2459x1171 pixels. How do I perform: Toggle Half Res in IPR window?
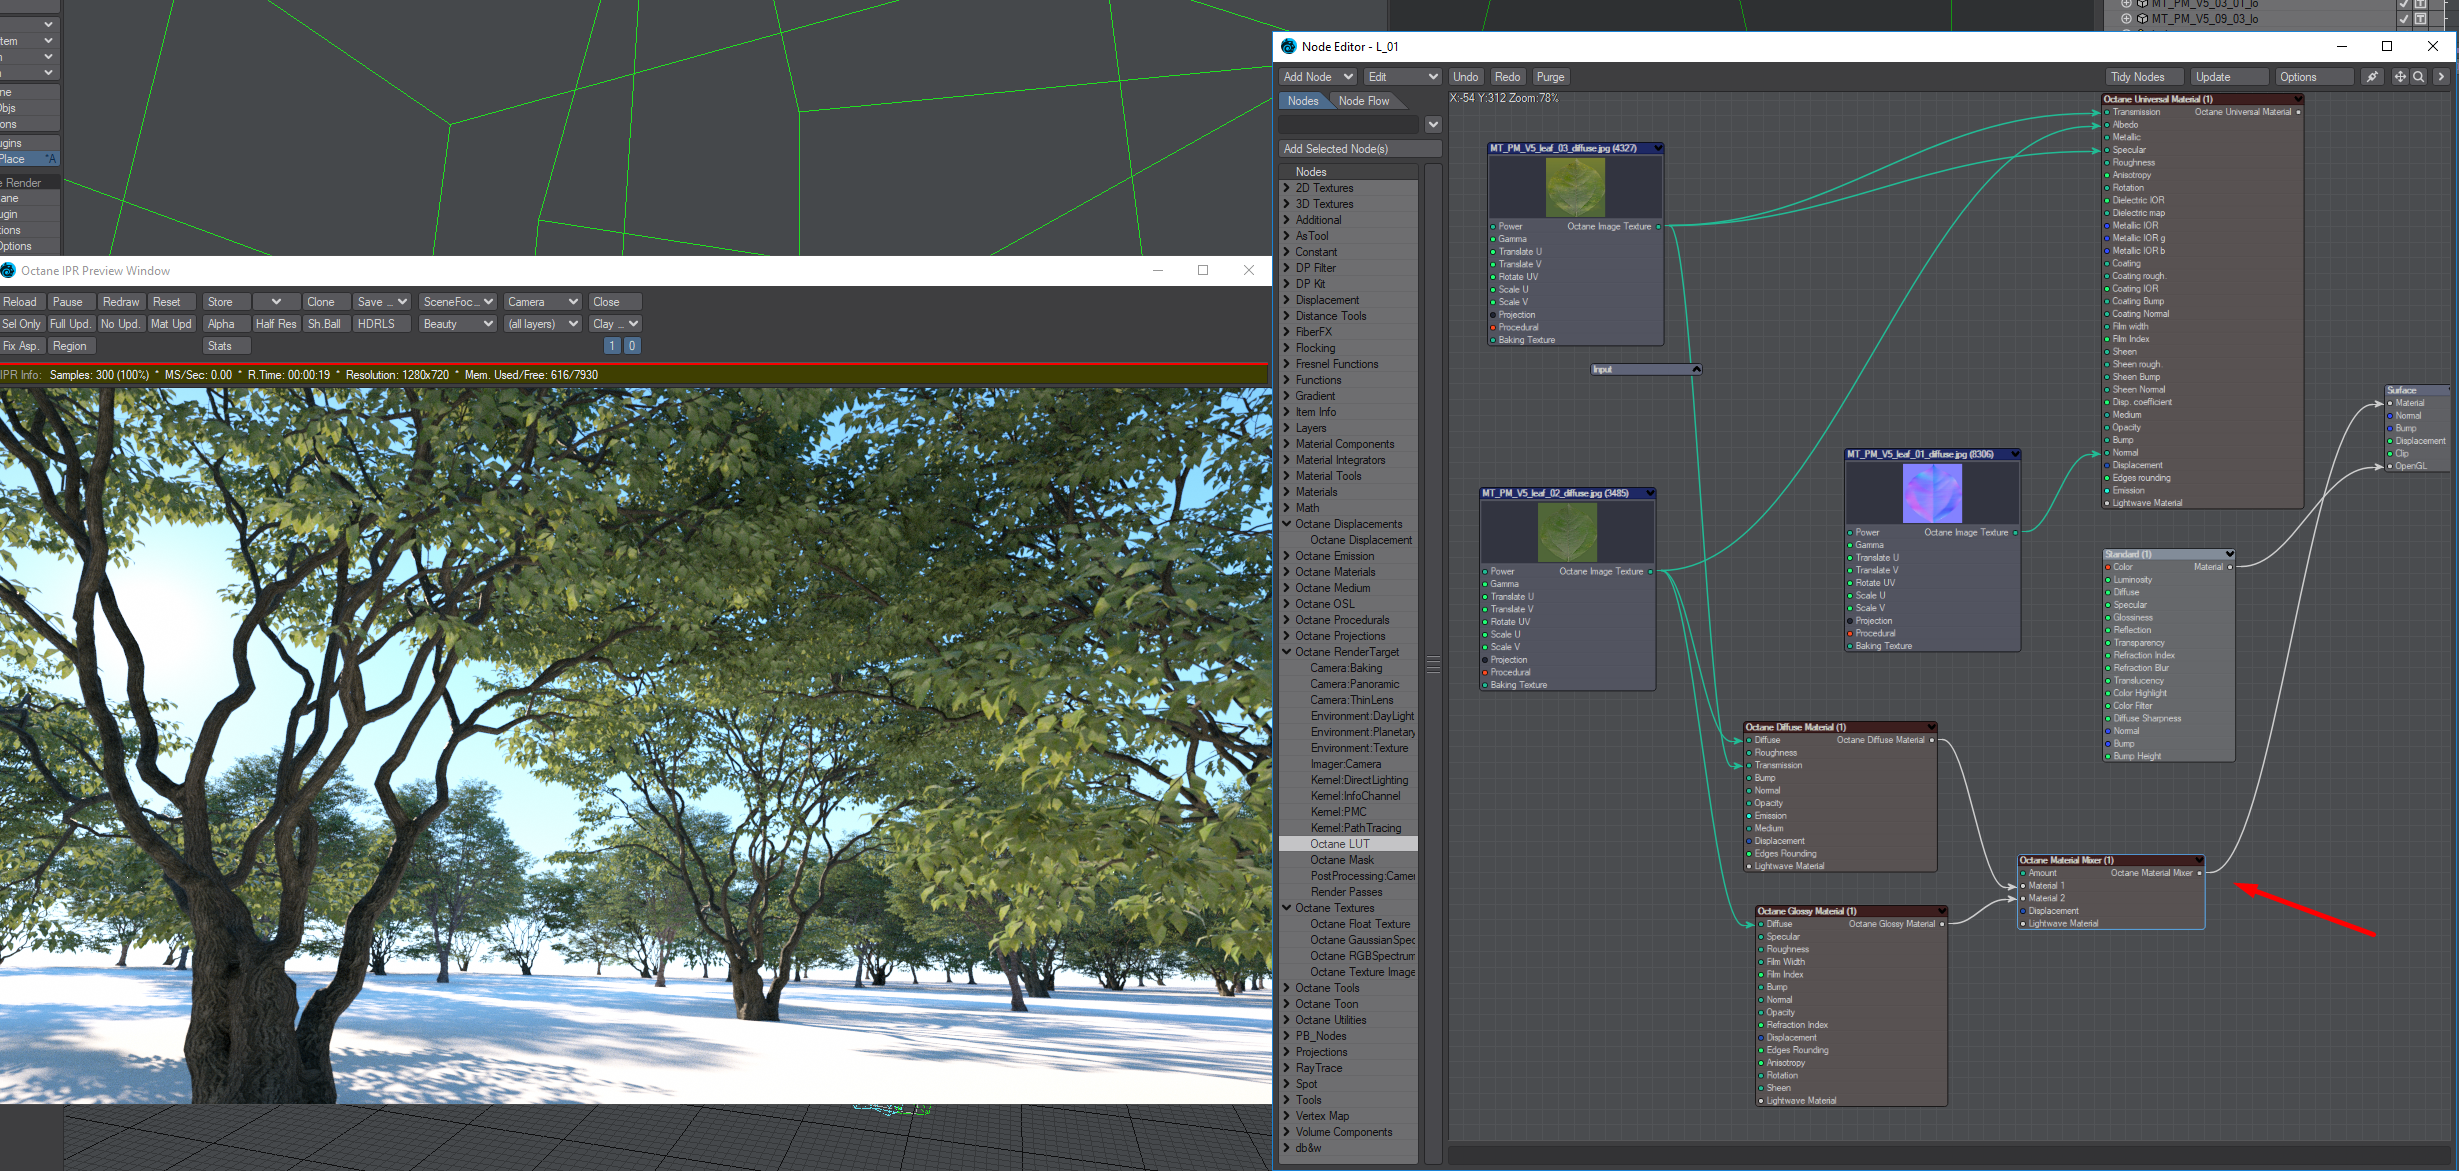275,324
